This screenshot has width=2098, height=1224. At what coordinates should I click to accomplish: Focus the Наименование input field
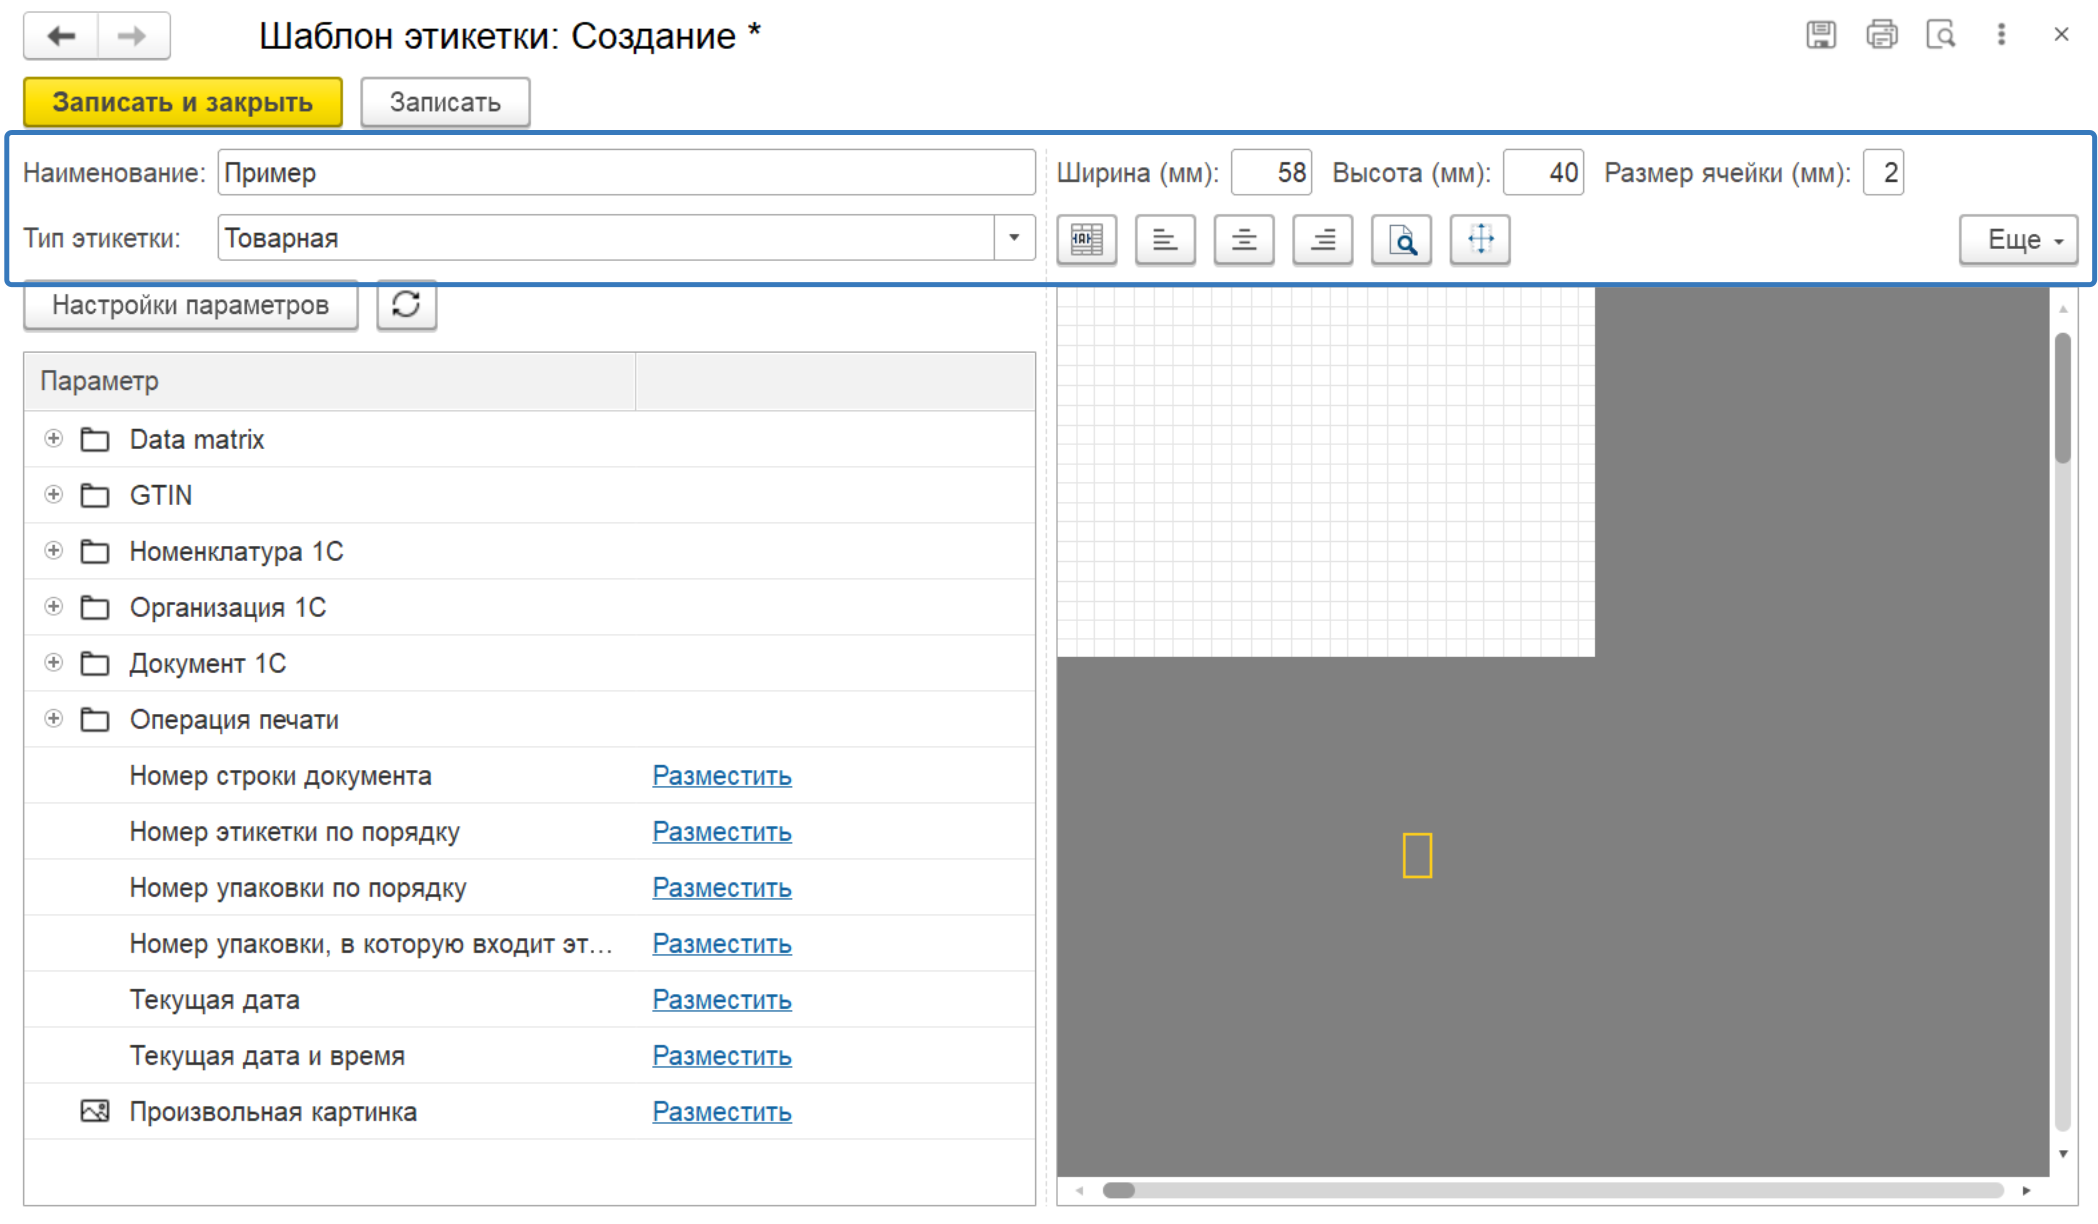[x=626, y=173]
